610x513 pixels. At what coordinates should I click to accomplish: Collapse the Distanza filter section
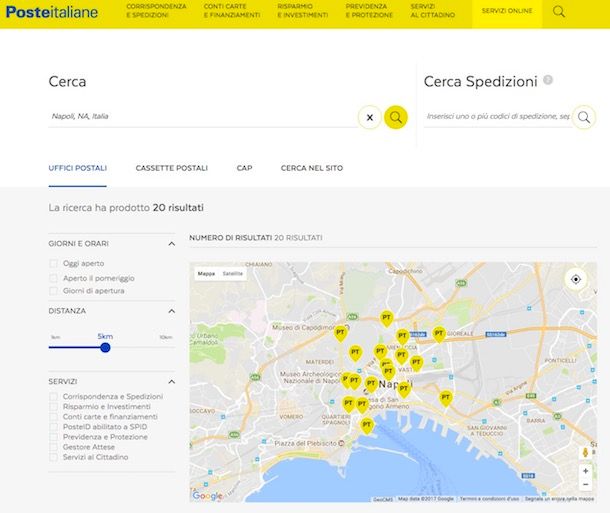pyautogui.click(x=171, y=311)
